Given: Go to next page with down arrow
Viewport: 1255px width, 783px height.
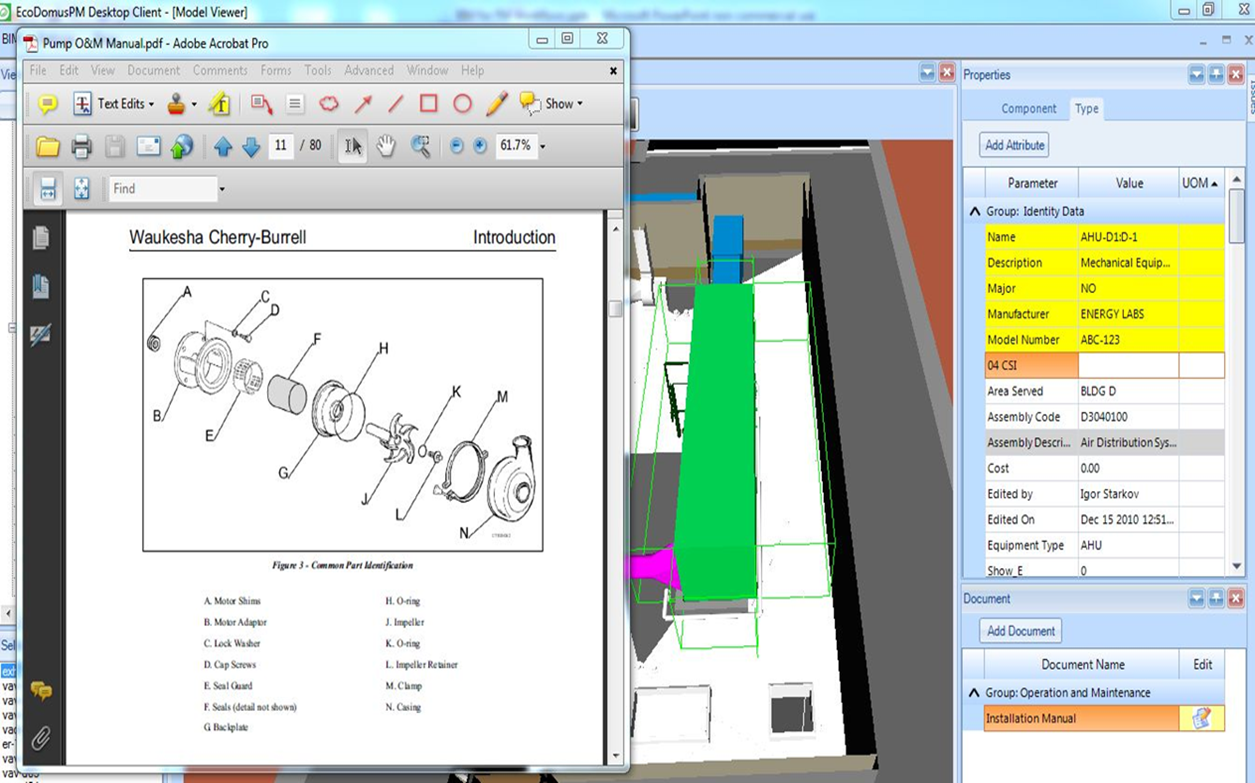Looking at the screenshot, I should (x=251, y=147).
